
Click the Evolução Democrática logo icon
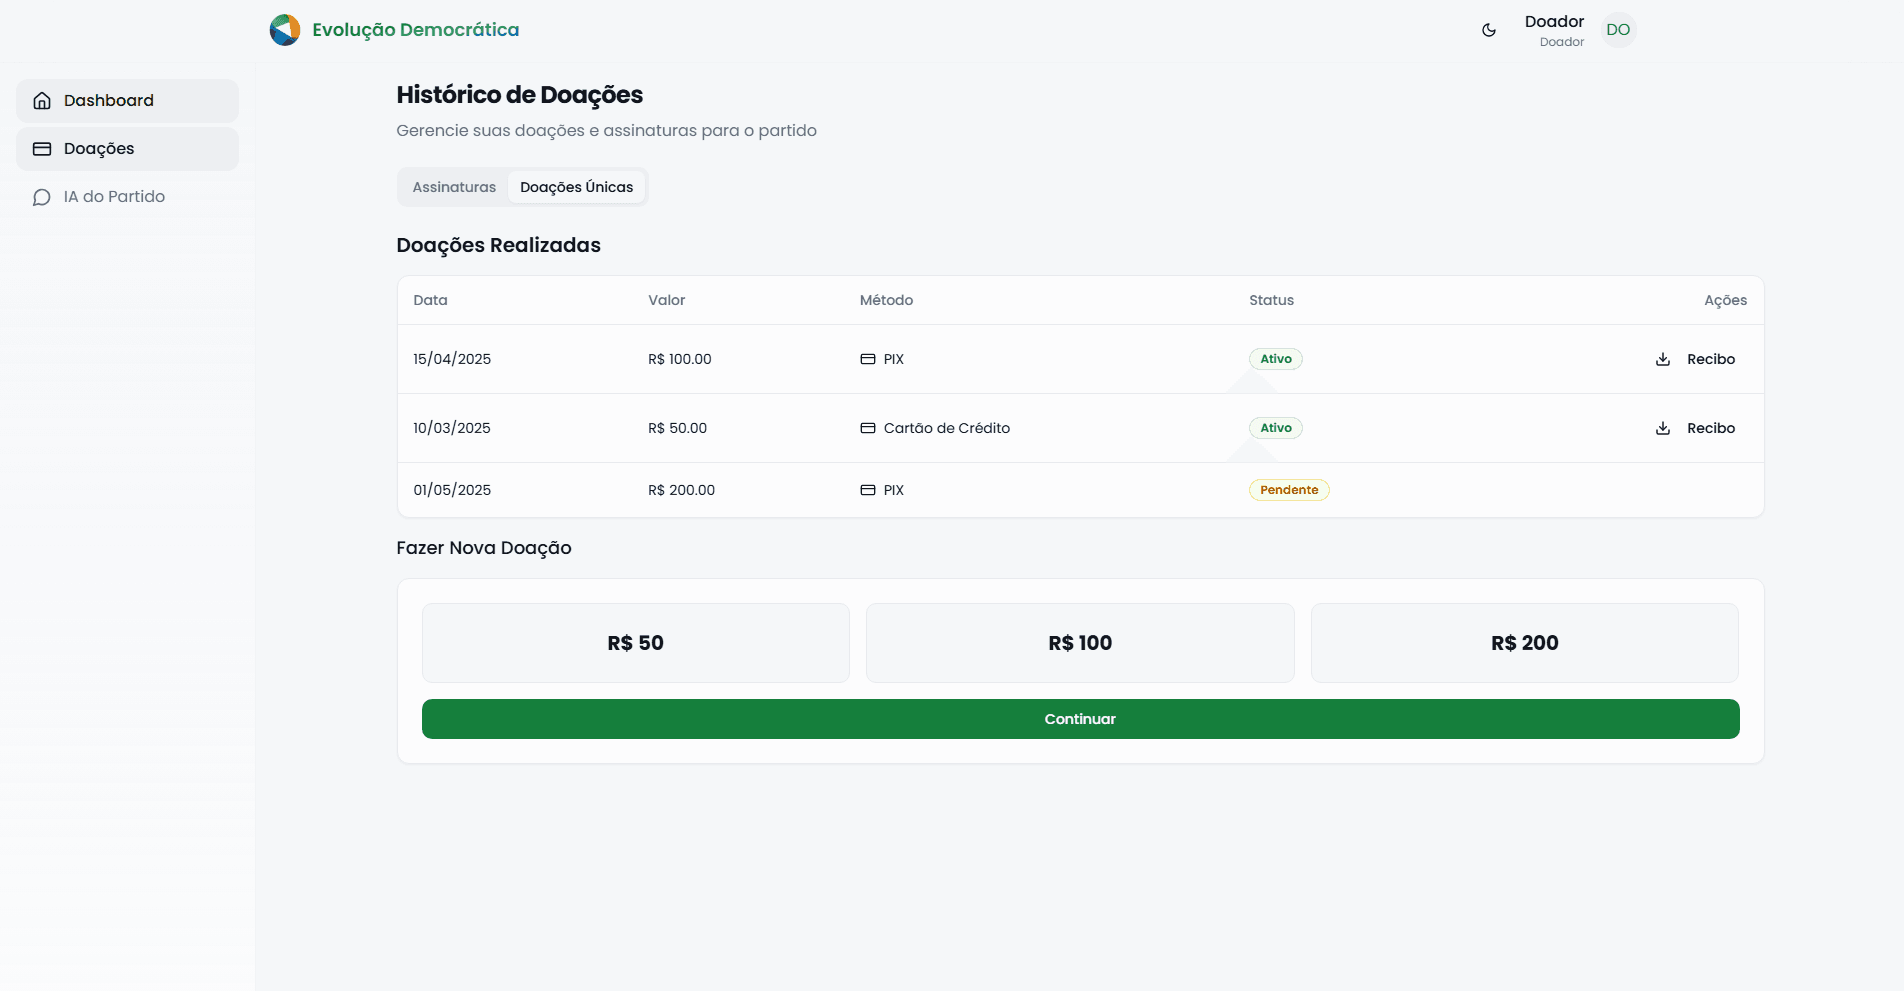285,30
